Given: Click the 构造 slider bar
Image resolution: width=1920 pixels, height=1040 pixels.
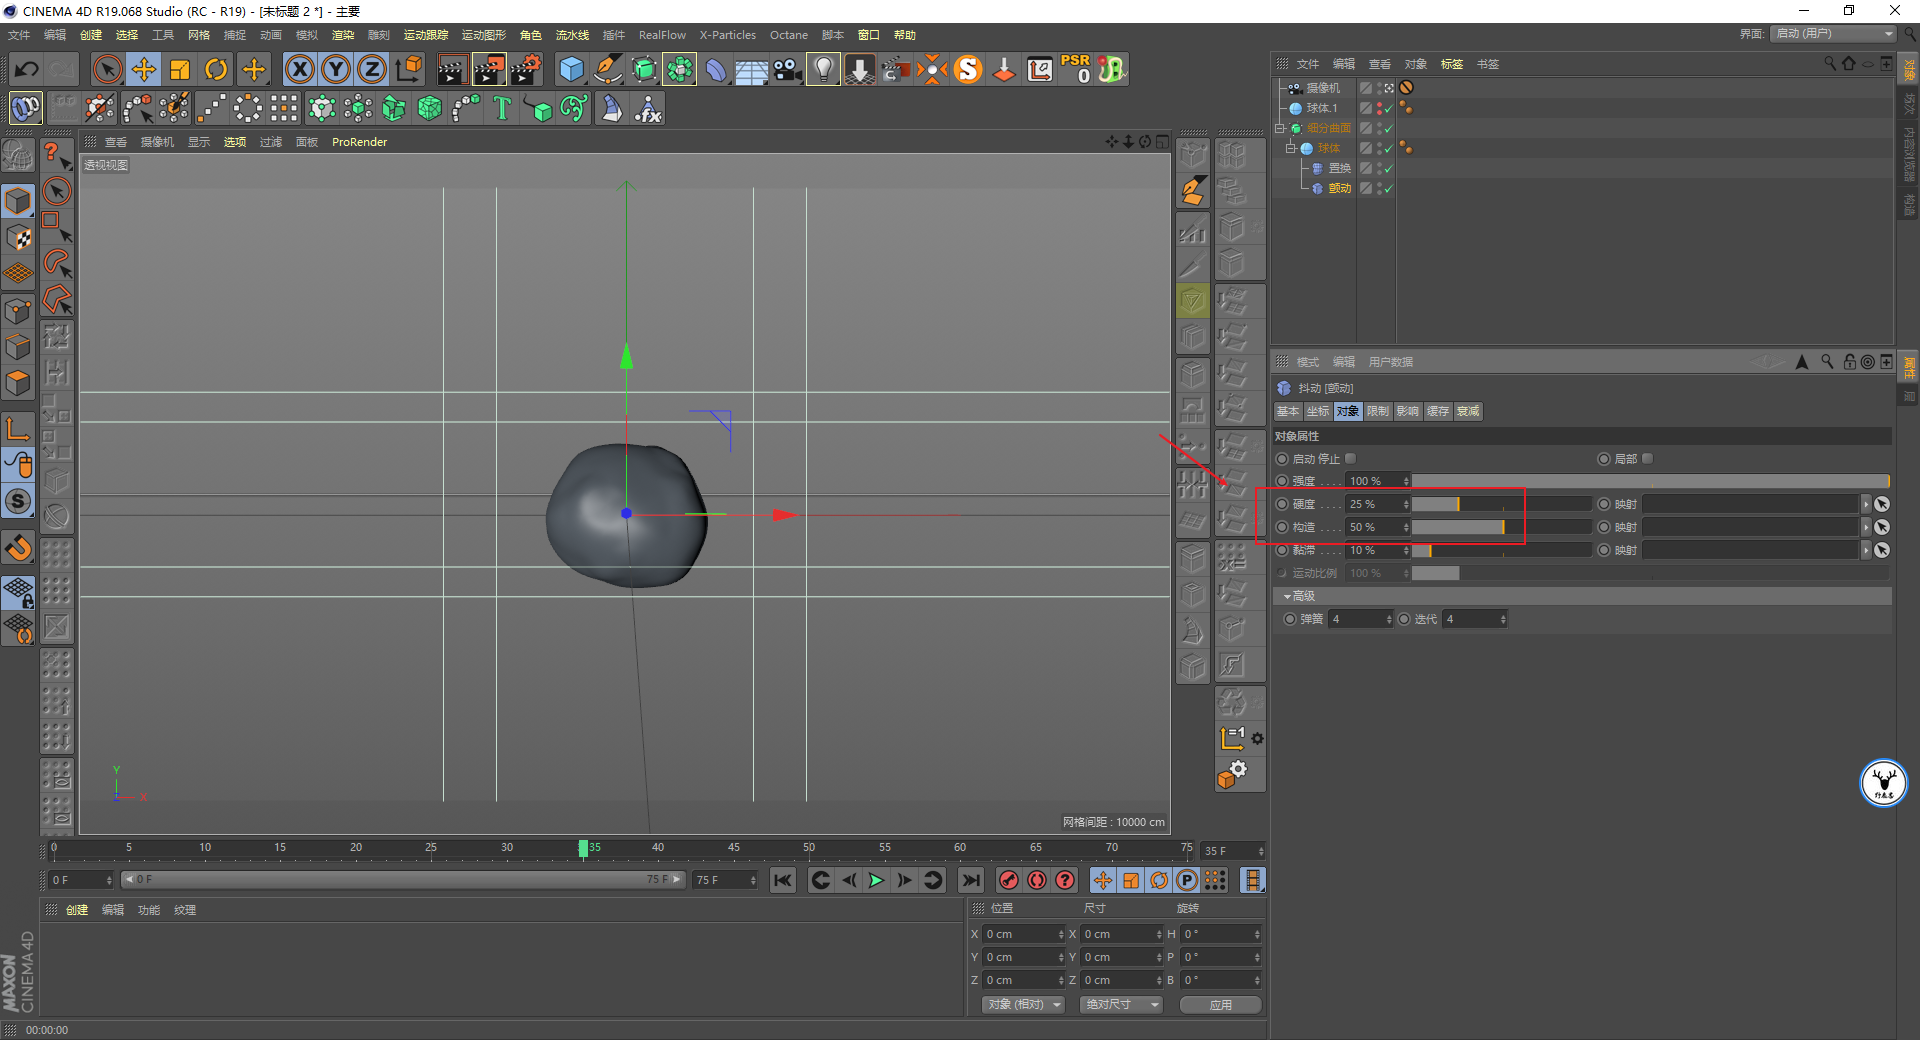Looking at the screenshot, I should tap(1501, 527).
